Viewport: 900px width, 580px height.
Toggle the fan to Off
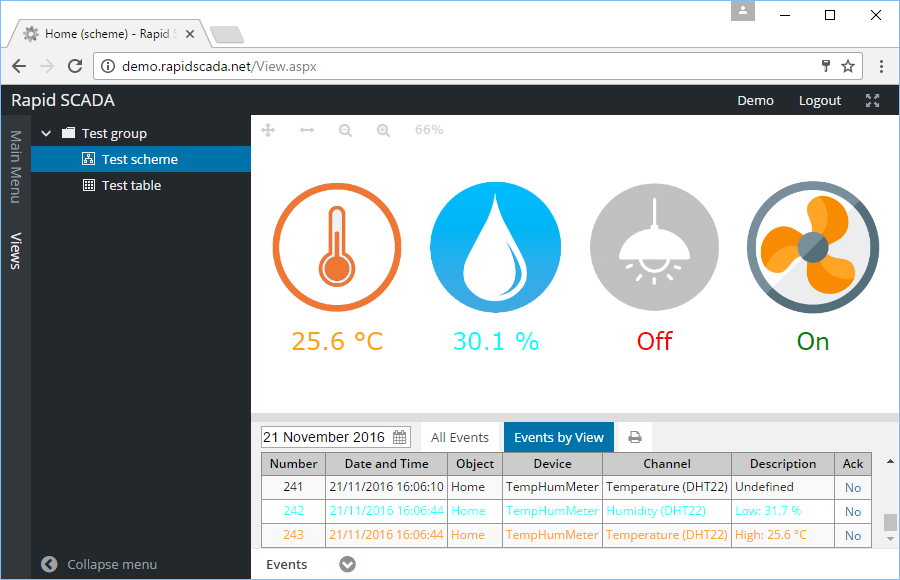pos(812,247)
